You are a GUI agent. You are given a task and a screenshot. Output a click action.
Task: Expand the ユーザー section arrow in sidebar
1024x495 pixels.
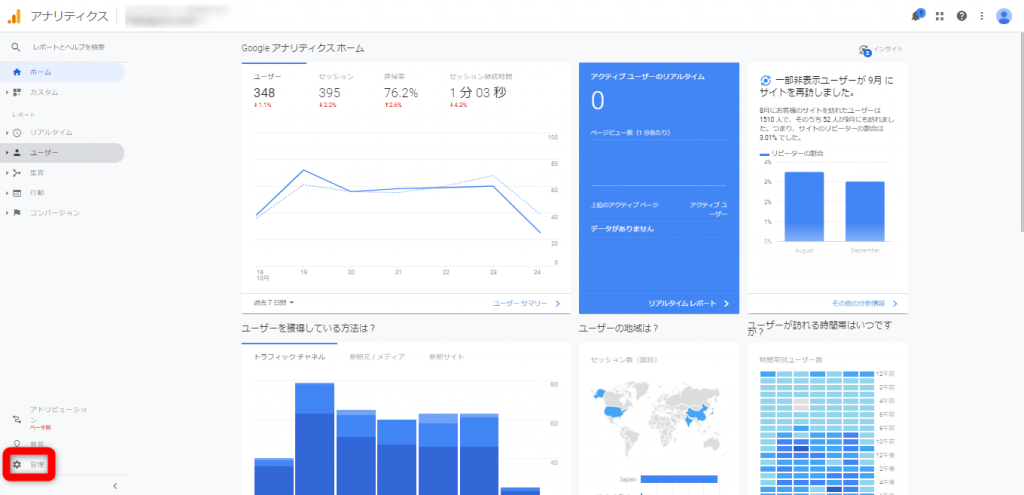[7, 153]
